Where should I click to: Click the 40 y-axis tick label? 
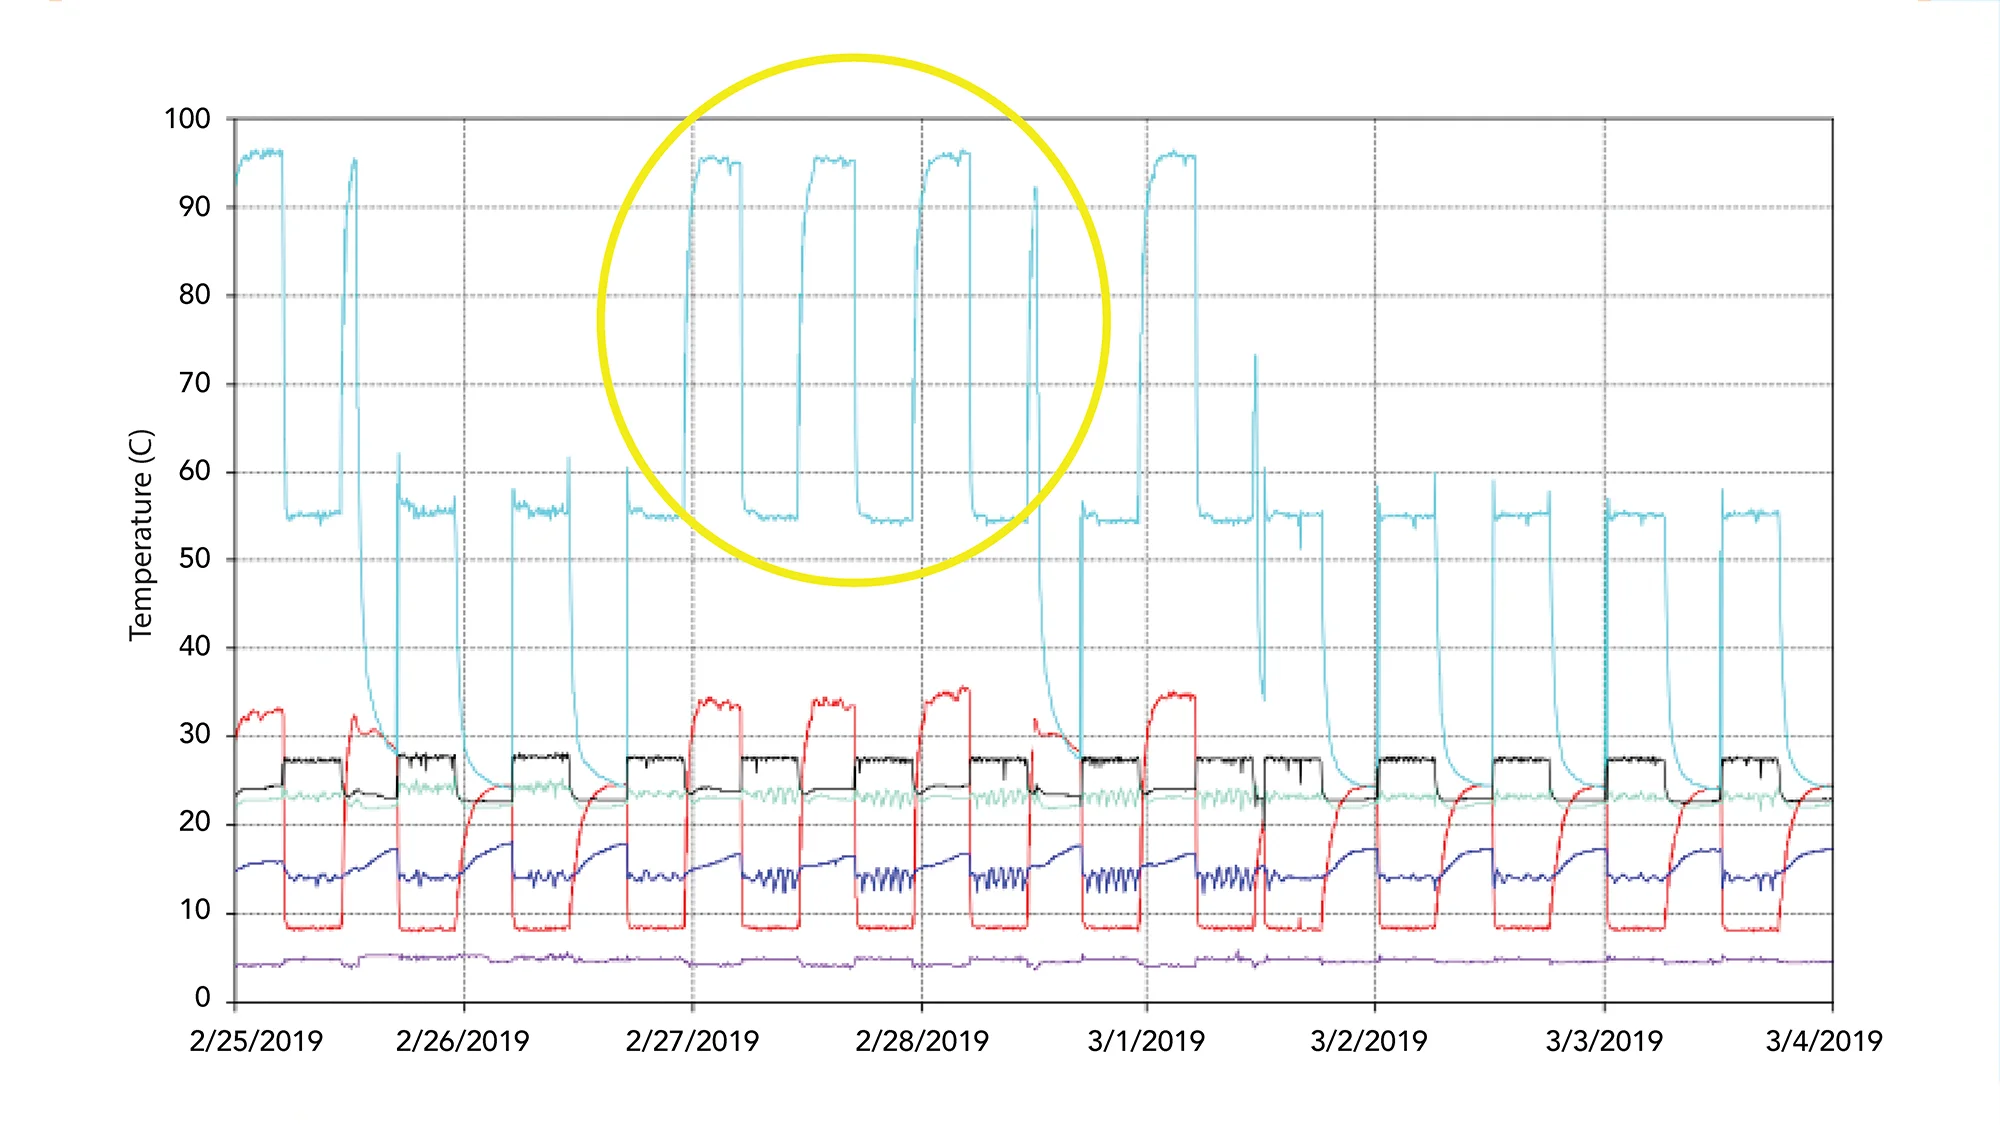pyautogui.click(x=194, y=646)
